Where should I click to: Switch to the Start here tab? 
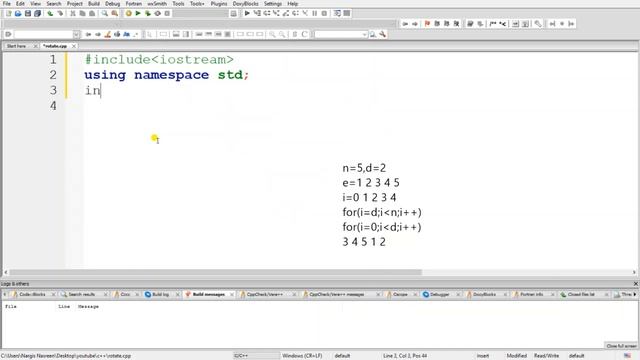(x=16, y=46)
